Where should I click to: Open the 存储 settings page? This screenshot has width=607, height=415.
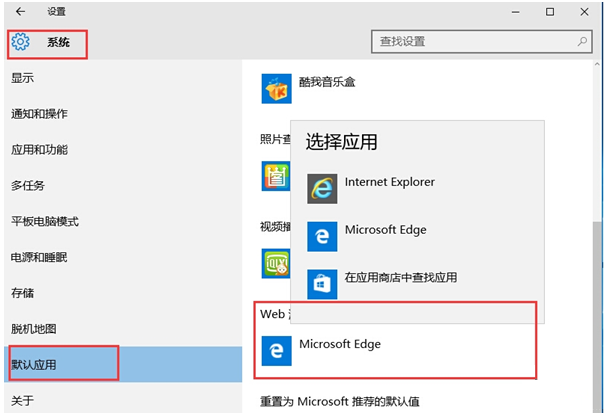point(23,293)
